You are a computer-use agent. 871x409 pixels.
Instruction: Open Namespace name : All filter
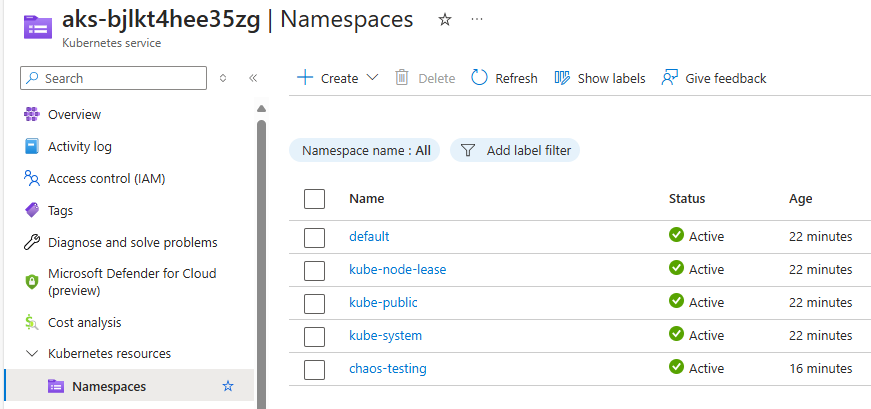pos(364,151)
